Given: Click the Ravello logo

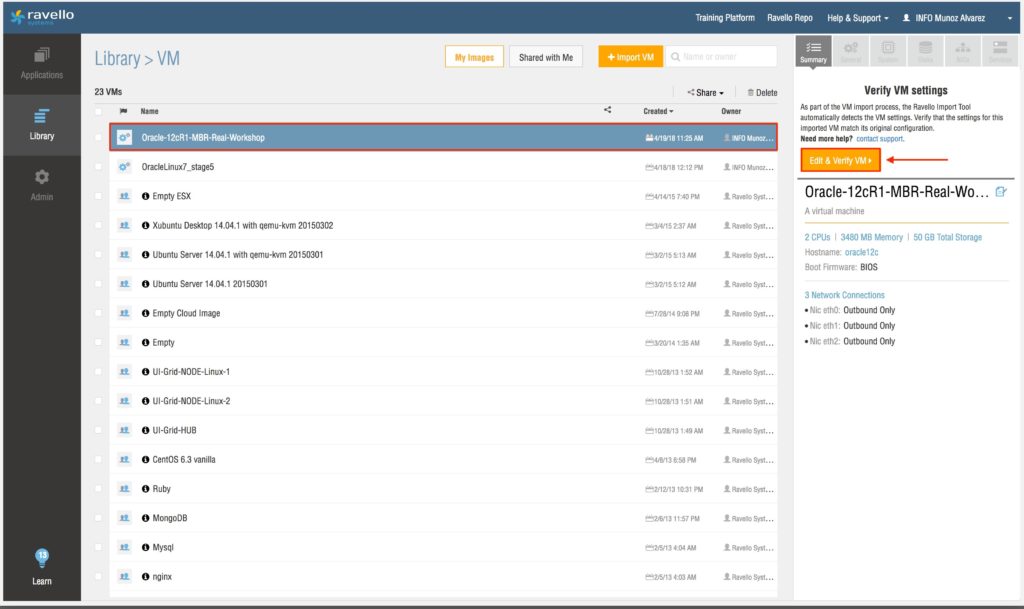Looking at the screenshot, I should (x=42, y=17).
